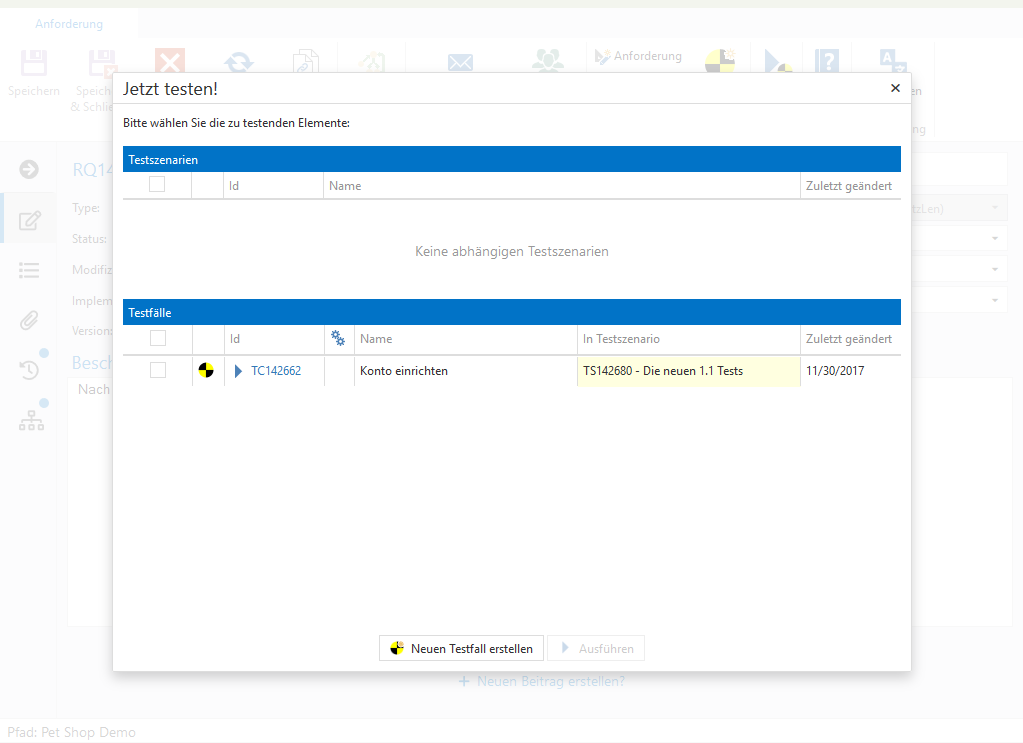
Task: Select the list view sidebar icon
Action: point(29,270)
